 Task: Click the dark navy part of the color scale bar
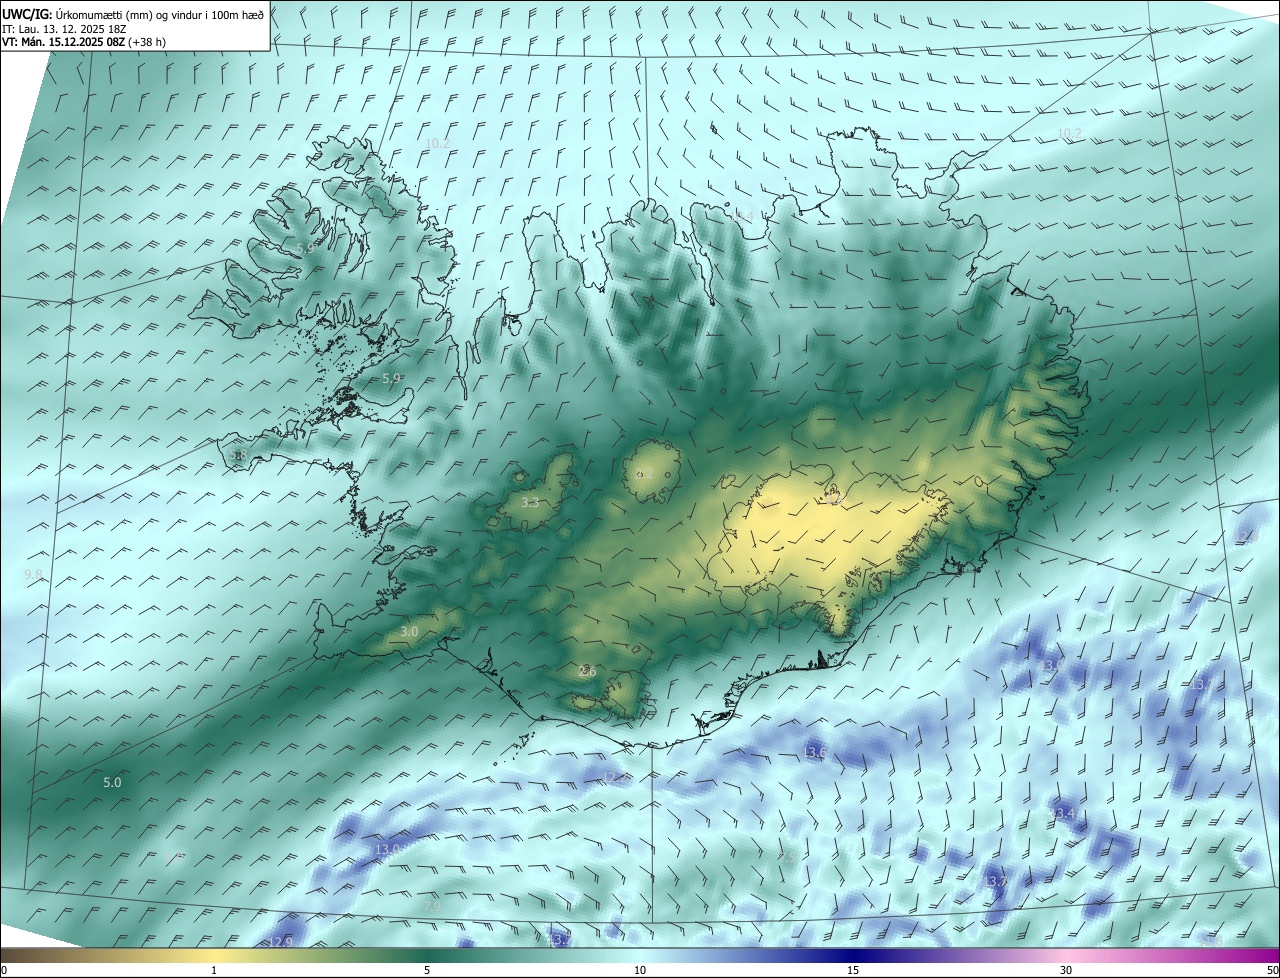click(x=853, y=956)
